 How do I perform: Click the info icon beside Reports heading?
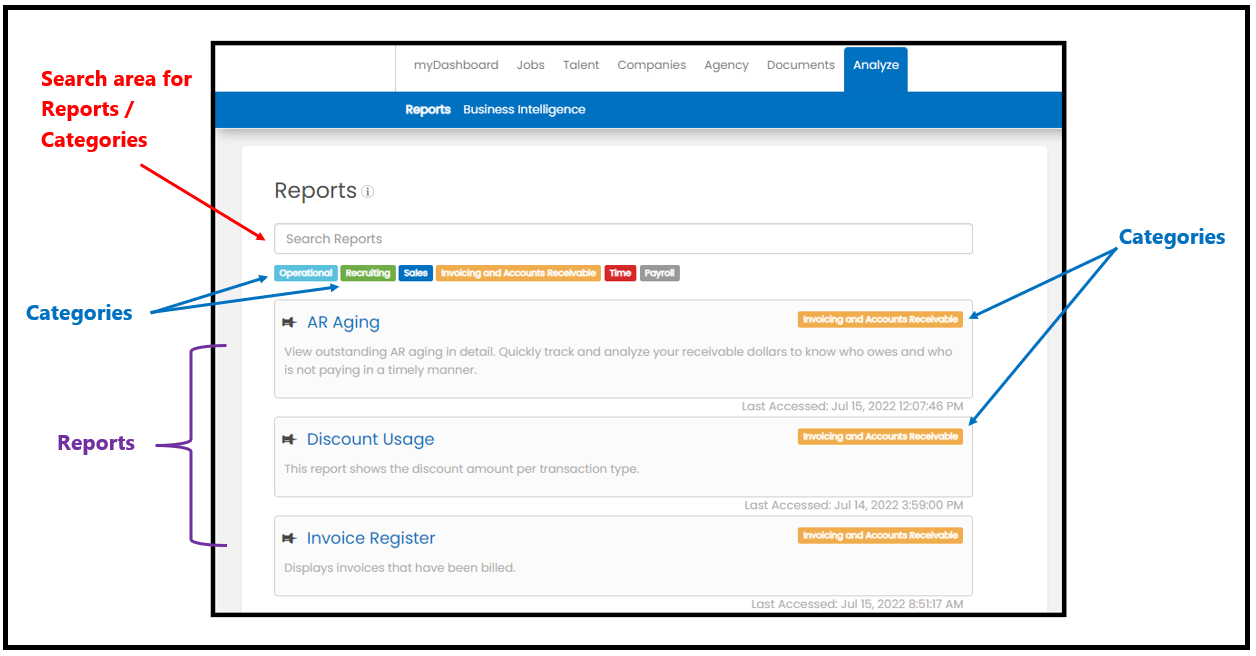coord(368,192)
